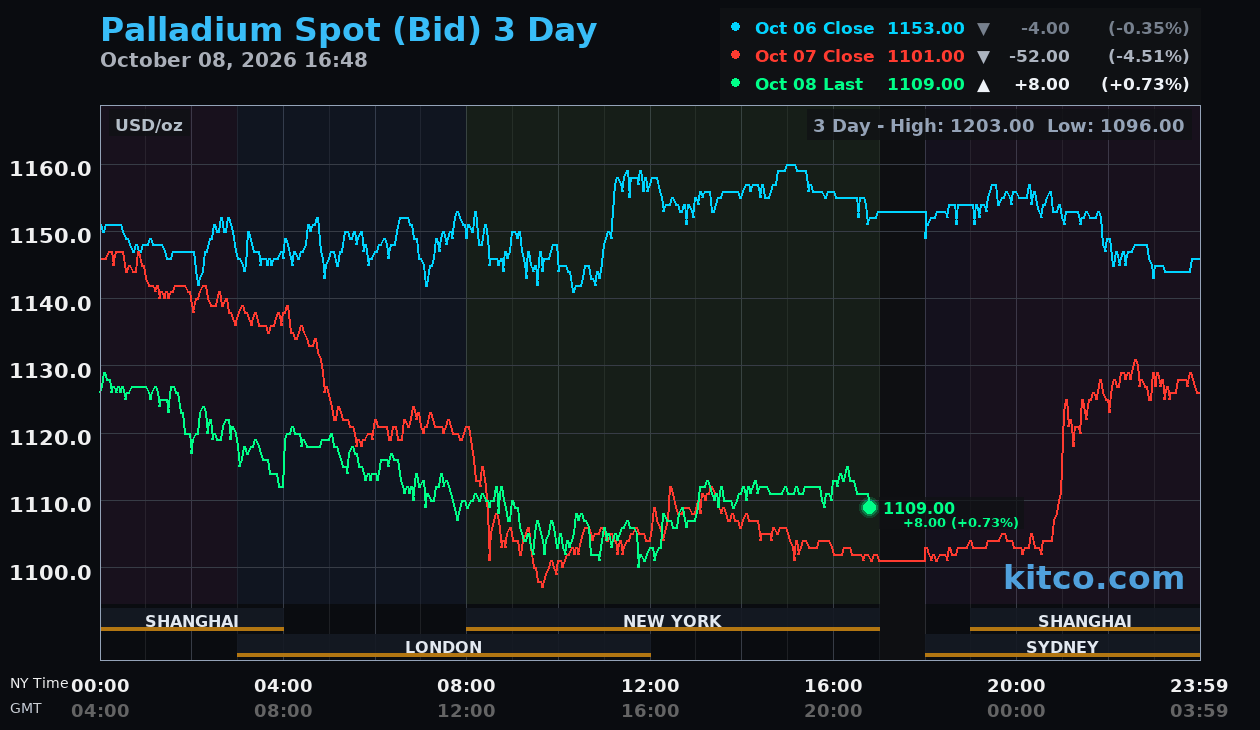Click the 1160.0 axis label
The width and height of the screenshot is (1260, 730).
click(51, 168)
